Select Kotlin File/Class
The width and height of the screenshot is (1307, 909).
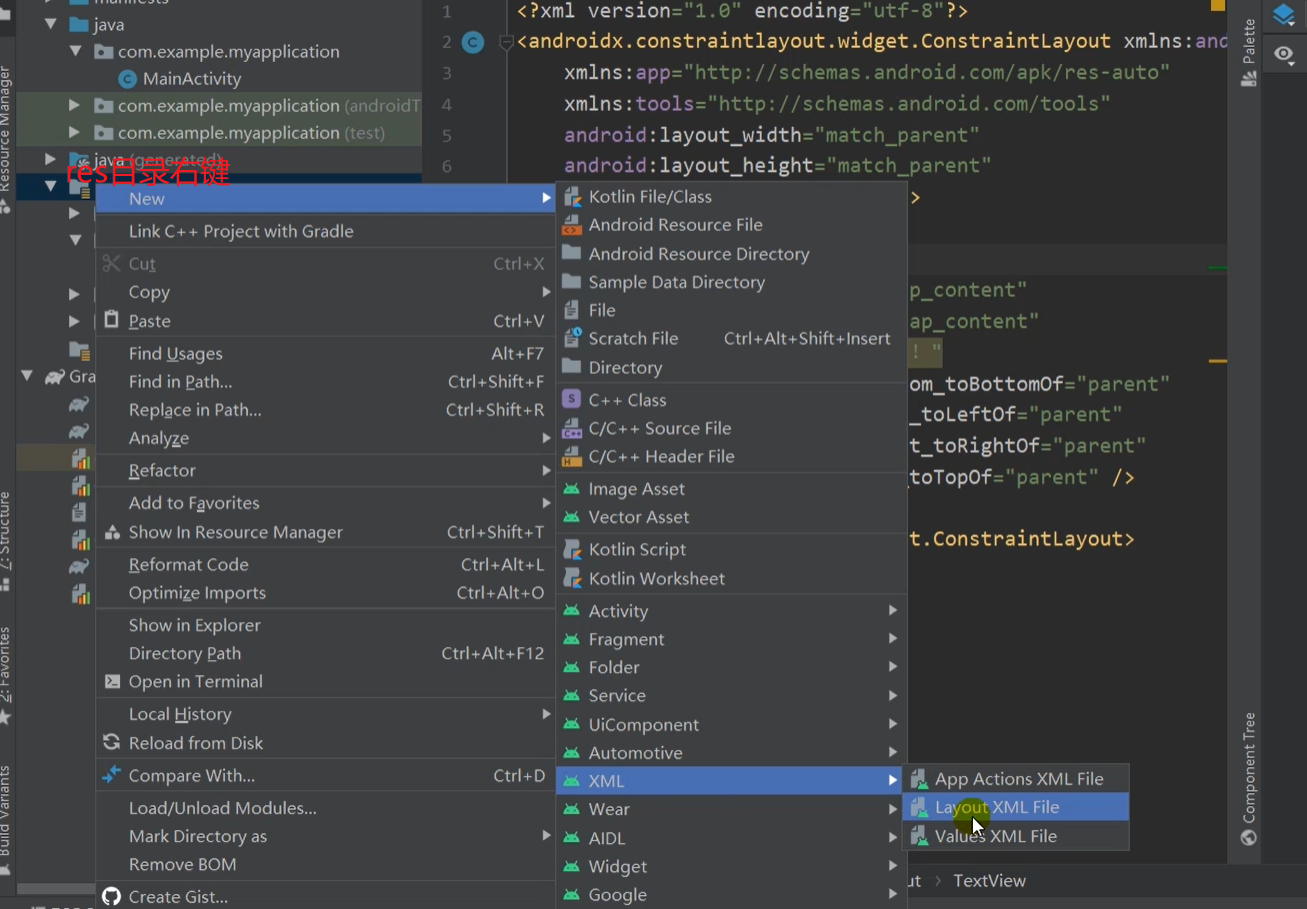point(731,197)
